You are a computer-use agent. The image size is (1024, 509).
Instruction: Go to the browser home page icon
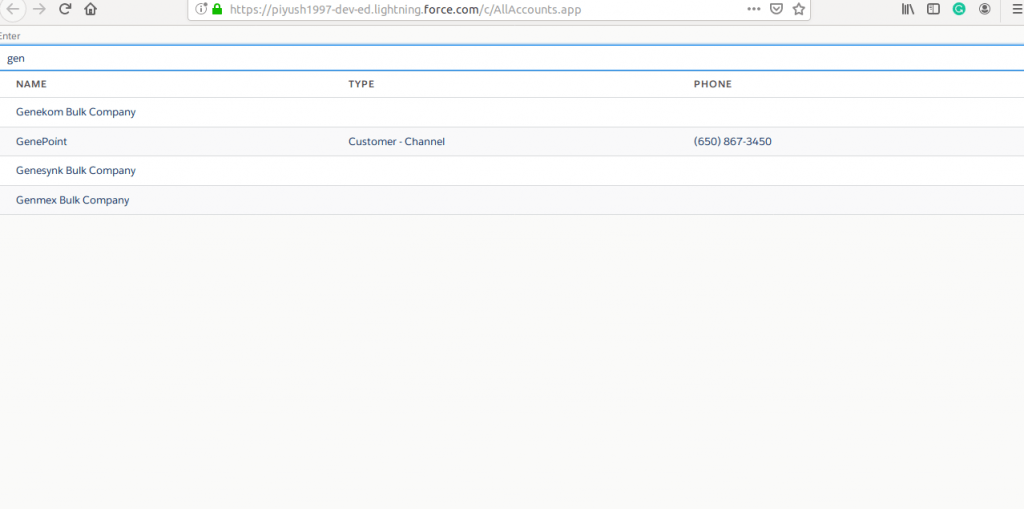91,9
